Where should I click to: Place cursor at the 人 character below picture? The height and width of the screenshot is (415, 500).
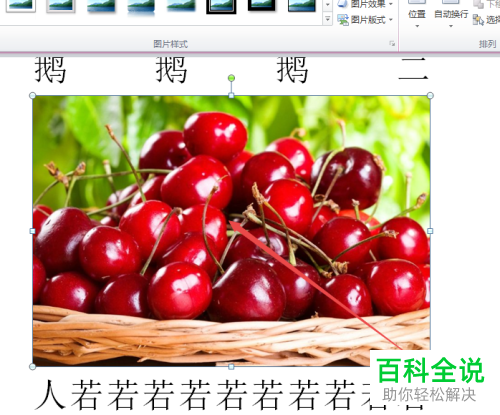pos(50,395)
